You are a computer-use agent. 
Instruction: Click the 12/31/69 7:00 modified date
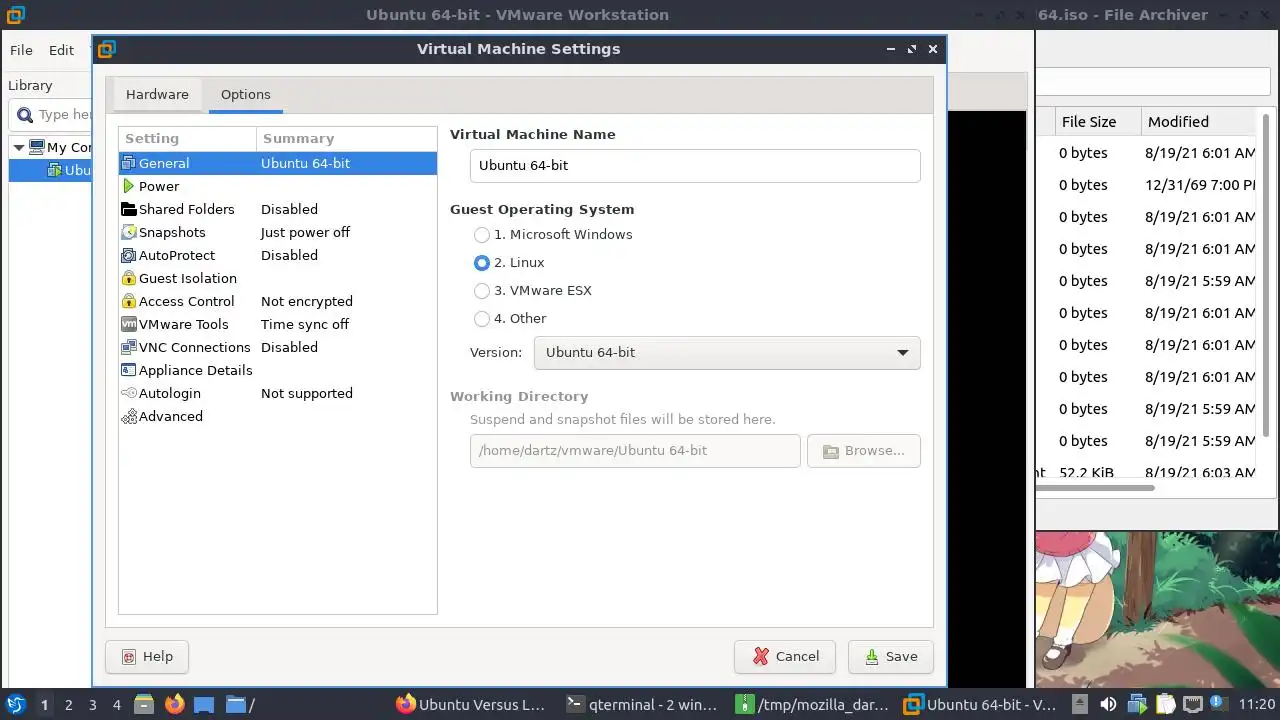pyautogui.click(x=1200, y=185)
